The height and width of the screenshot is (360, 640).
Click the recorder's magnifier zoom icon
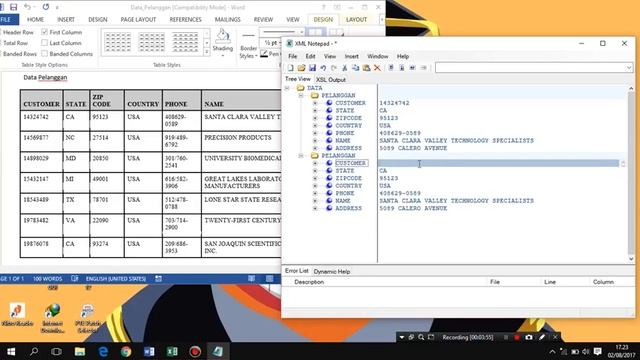[421, 337]
